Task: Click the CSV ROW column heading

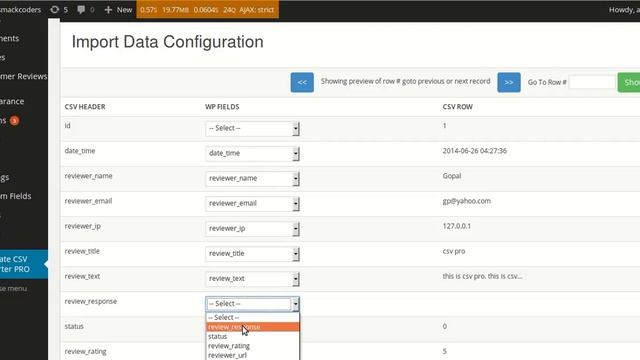Action: pyautogui.click(x=458, y=107)
